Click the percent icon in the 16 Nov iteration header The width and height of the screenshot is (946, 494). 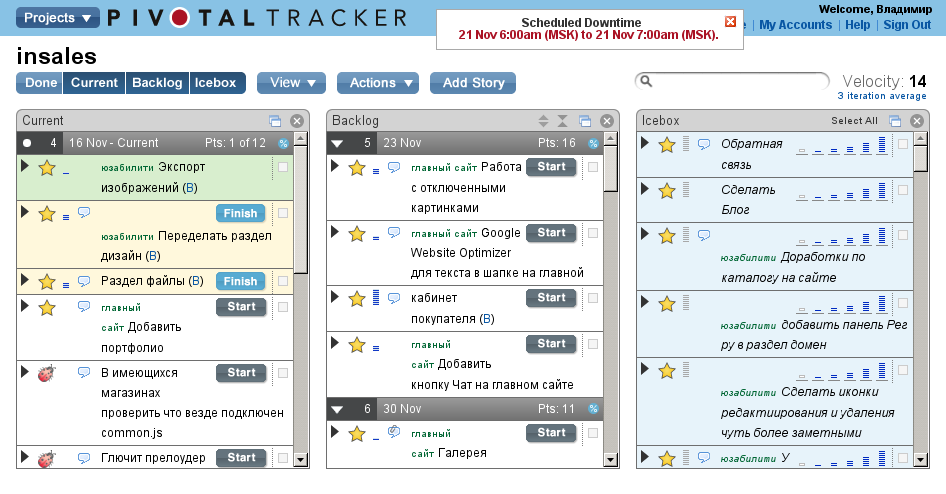pyautogui.click(x=284, y=144)
